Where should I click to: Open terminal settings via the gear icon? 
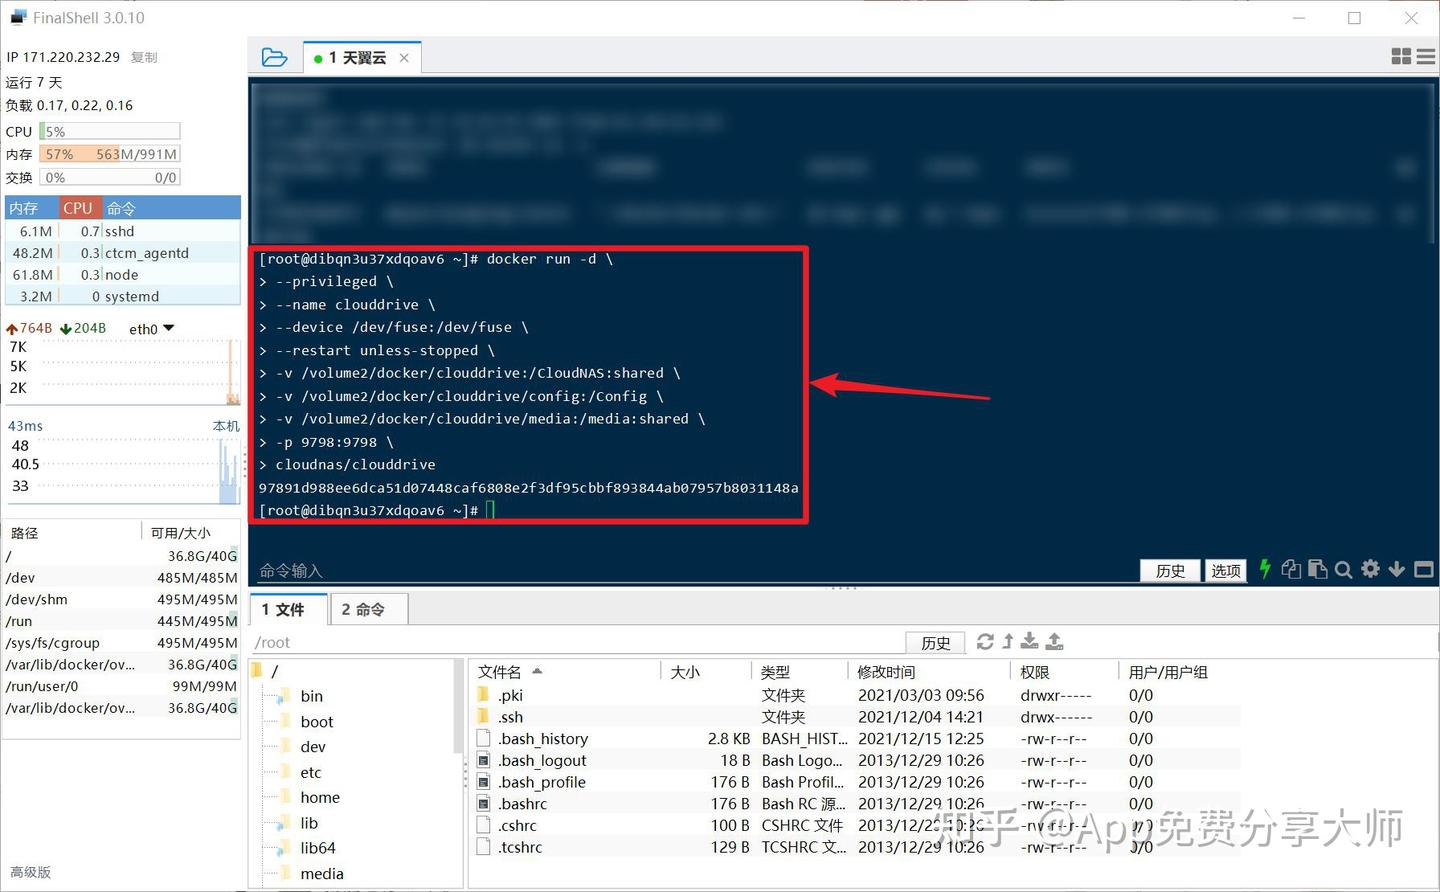pyautogui.click(x=1370, y=569)
